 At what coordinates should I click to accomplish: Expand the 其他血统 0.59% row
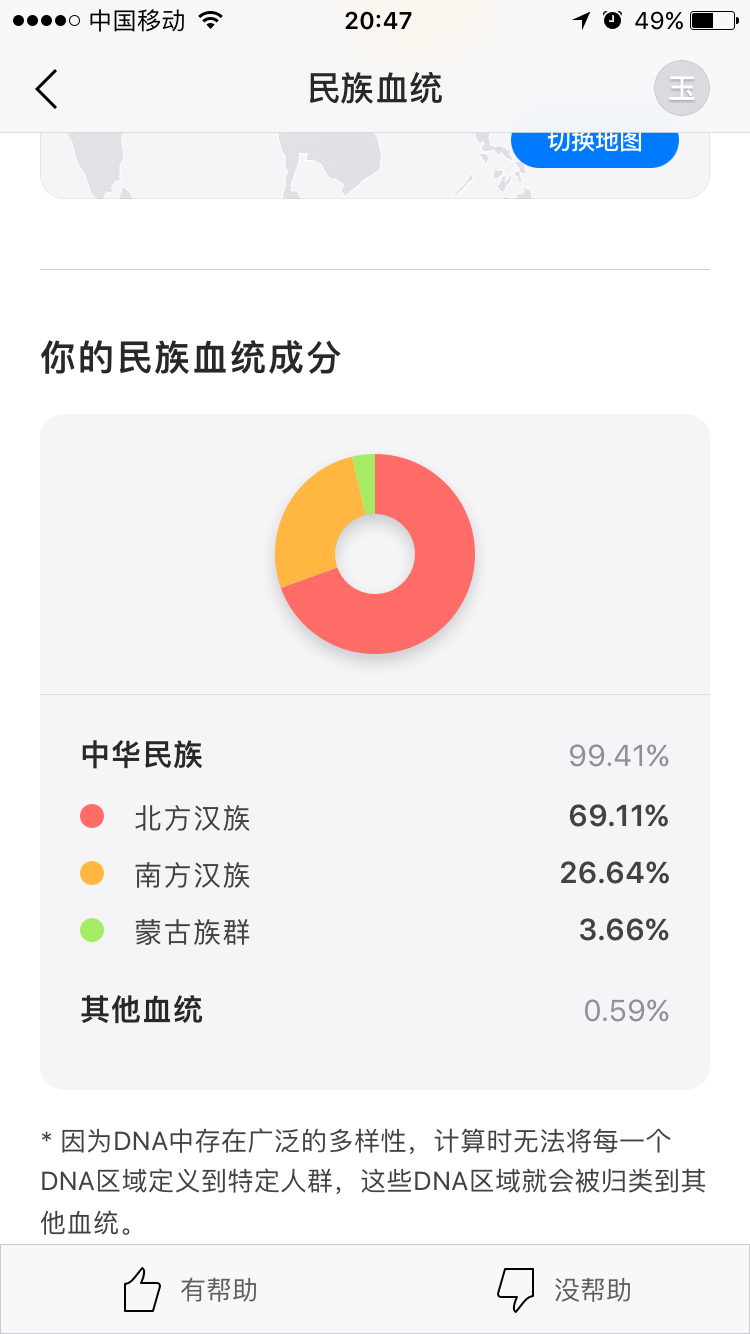(x=375, y=1010)
